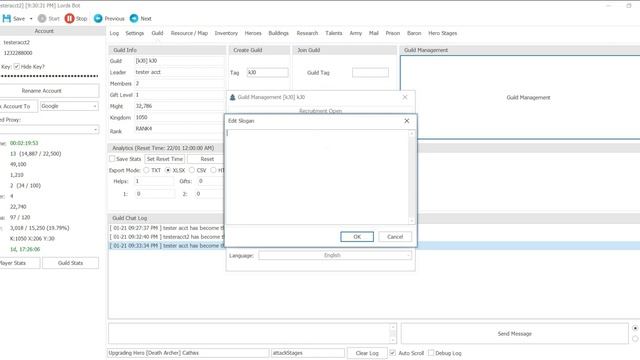Click the Player Stats button

(20, 263)
